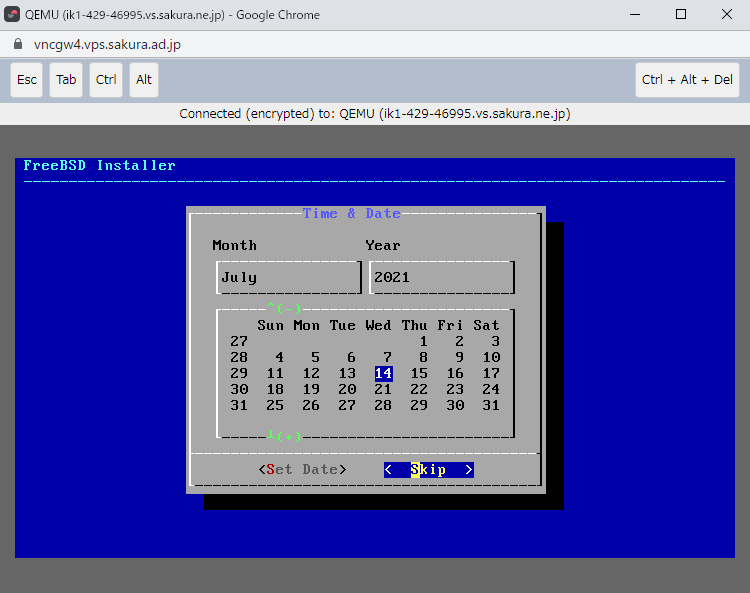Select day 12 in calendar
Viewport: 750px width, 593px height.
pyautogui.click(x=311, y=373)
